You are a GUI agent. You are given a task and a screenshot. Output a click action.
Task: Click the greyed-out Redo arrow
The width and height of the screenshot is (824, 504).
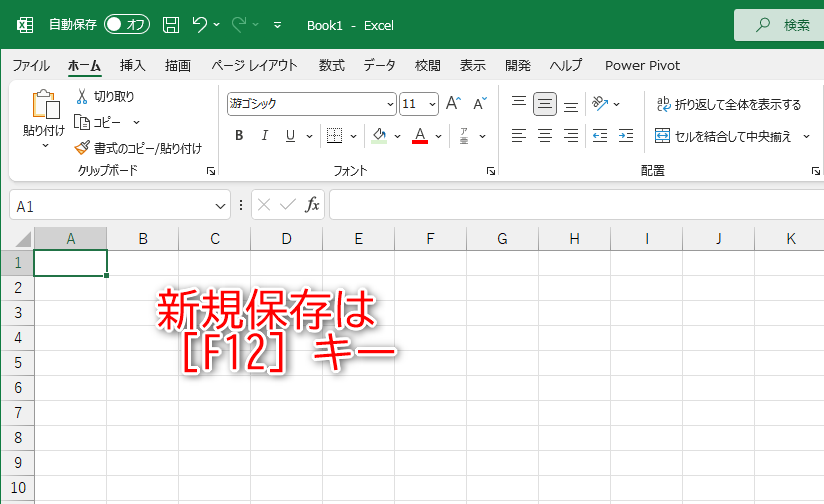point(239,24)
